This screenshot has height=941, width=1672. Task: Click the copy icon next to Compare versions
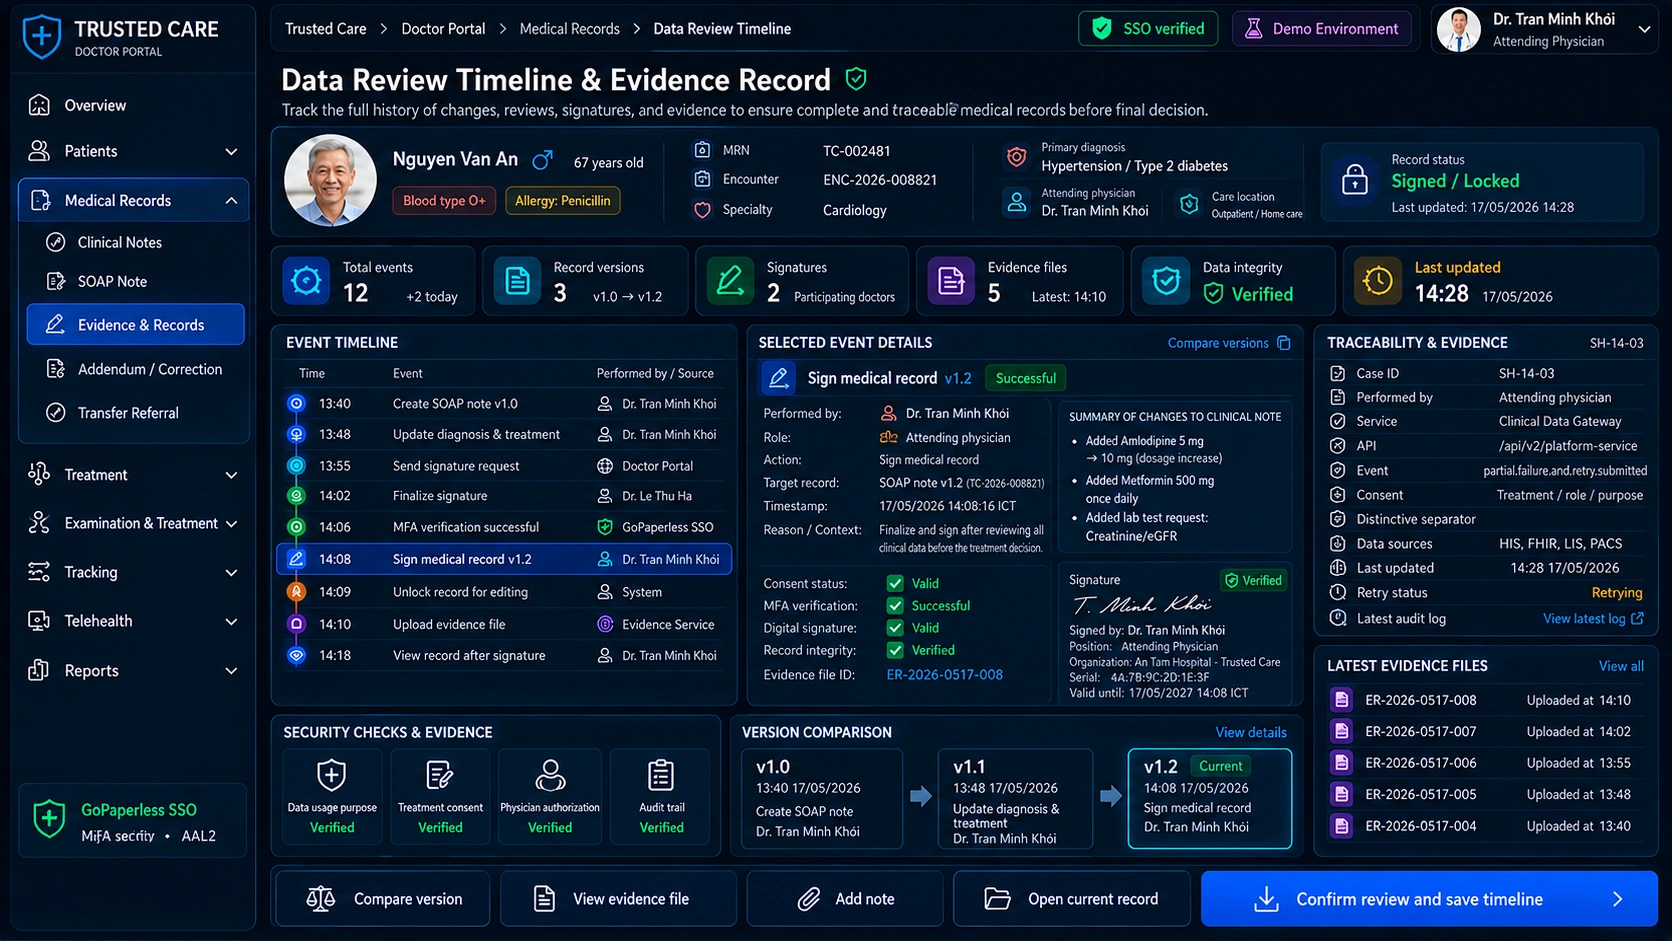pos(1284,343)
